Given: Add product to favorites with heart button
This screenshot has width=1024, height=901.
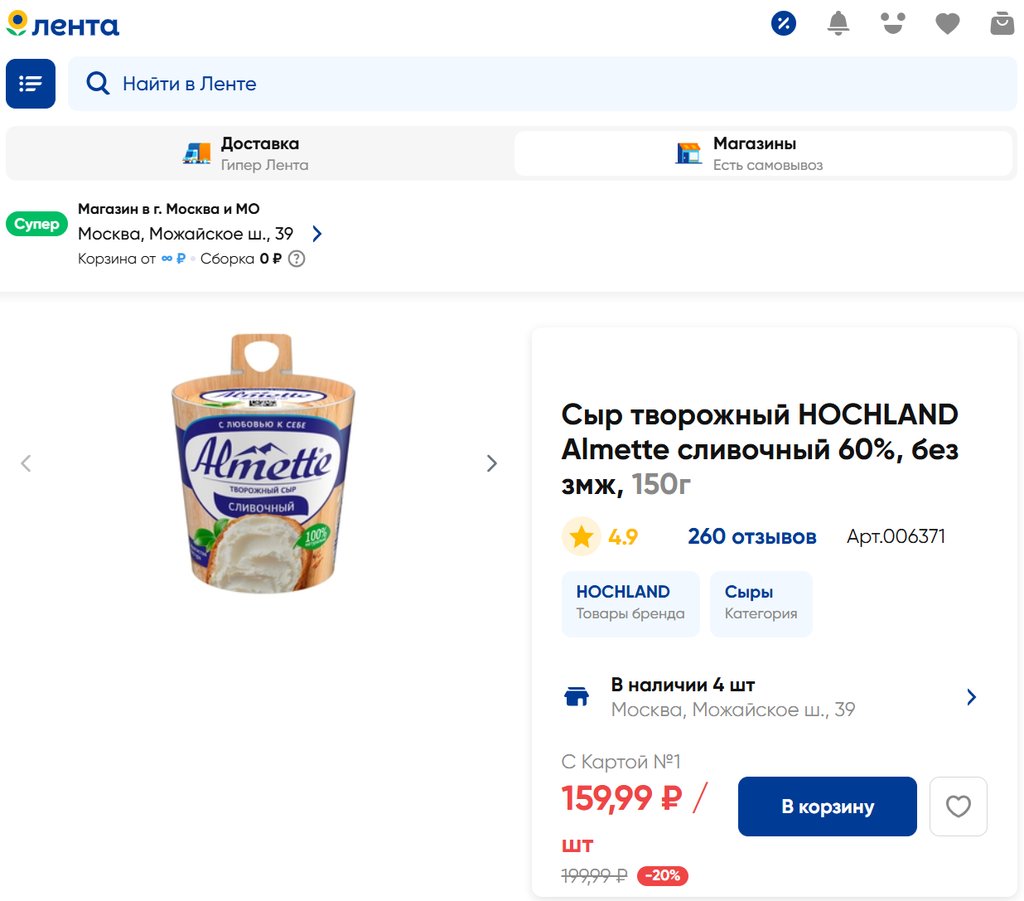Looking at the screenshot, I should click(958, 806).
